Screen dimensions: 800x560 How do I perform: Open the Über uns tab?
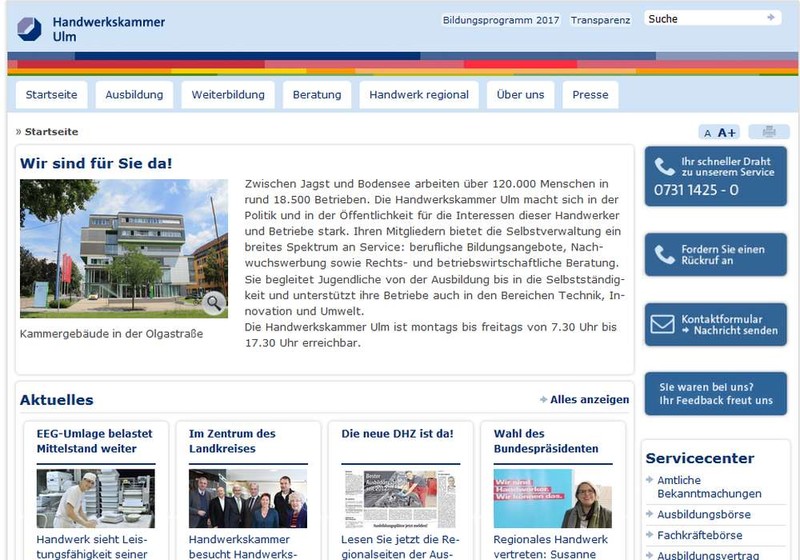pos(520,95)
